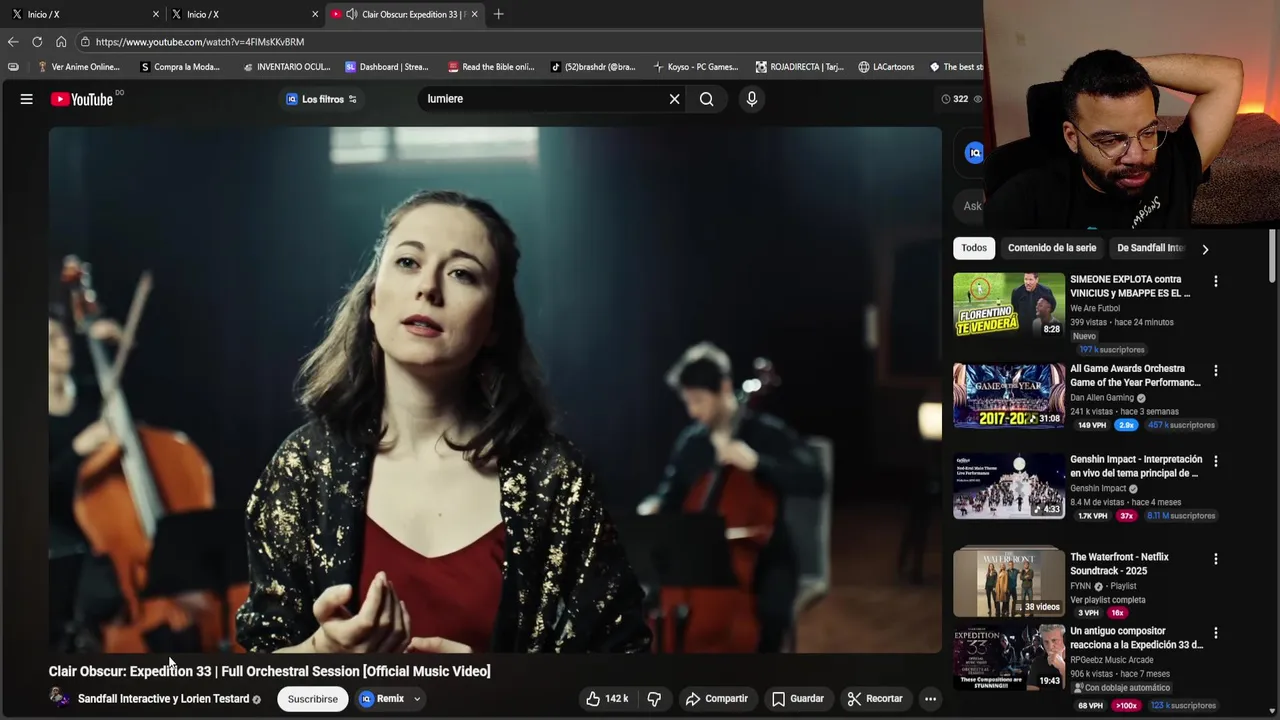
Task: Open options menu for Genshin Impact video
Action: (1216, 462)
